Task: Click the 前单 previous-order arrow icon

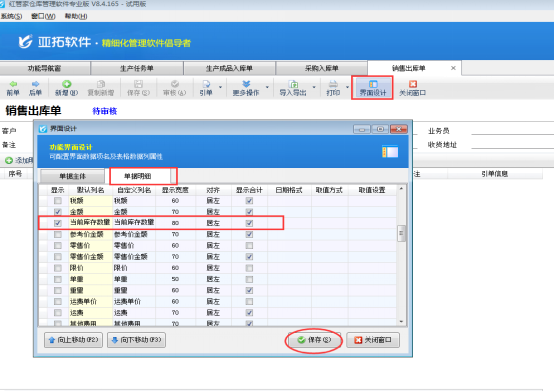Action: tap(13, 84)
